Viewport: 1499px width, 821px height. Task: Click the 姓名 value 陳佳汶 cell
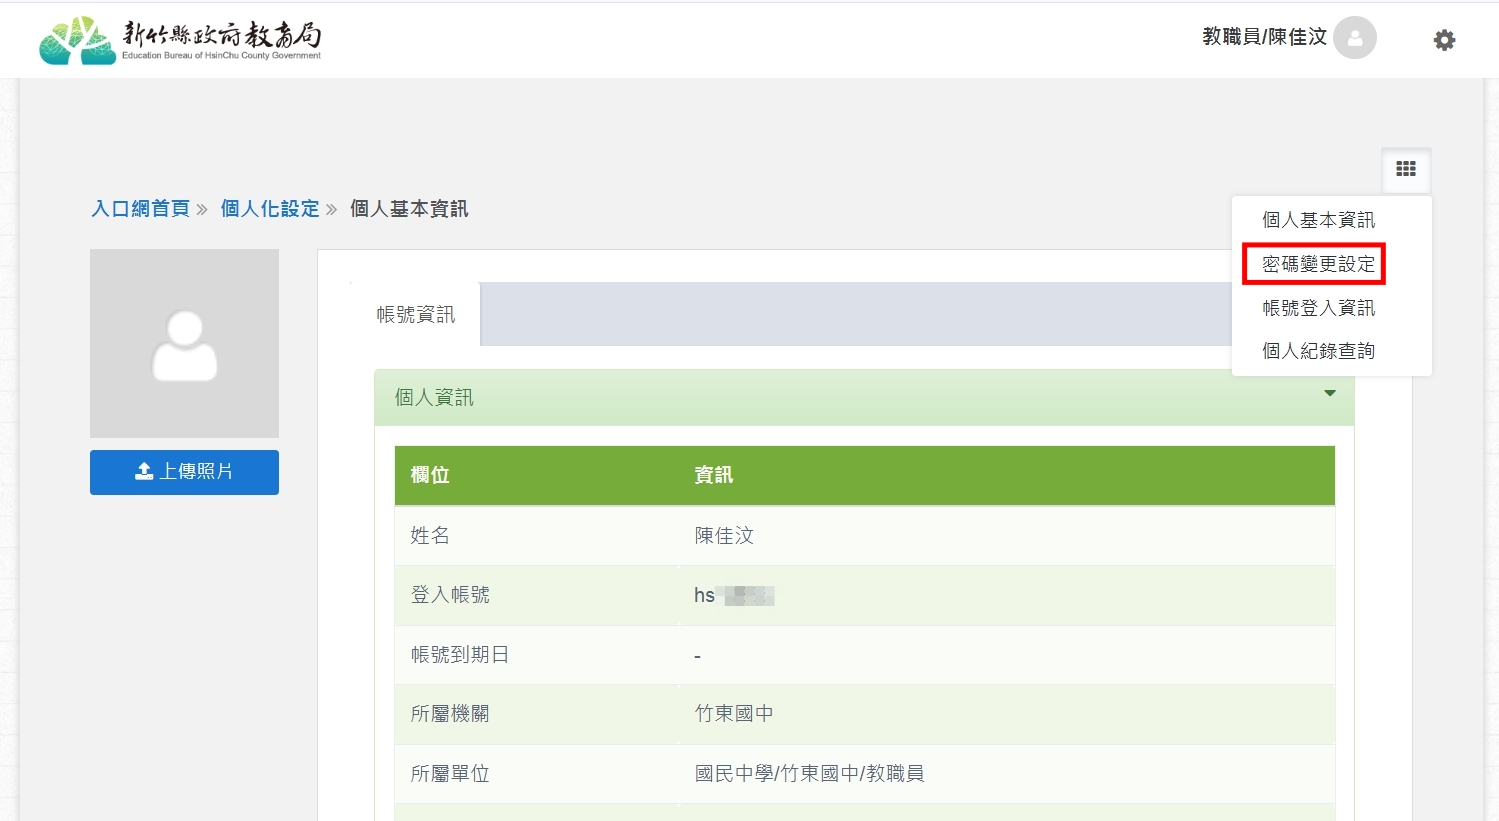pos(724,536)
